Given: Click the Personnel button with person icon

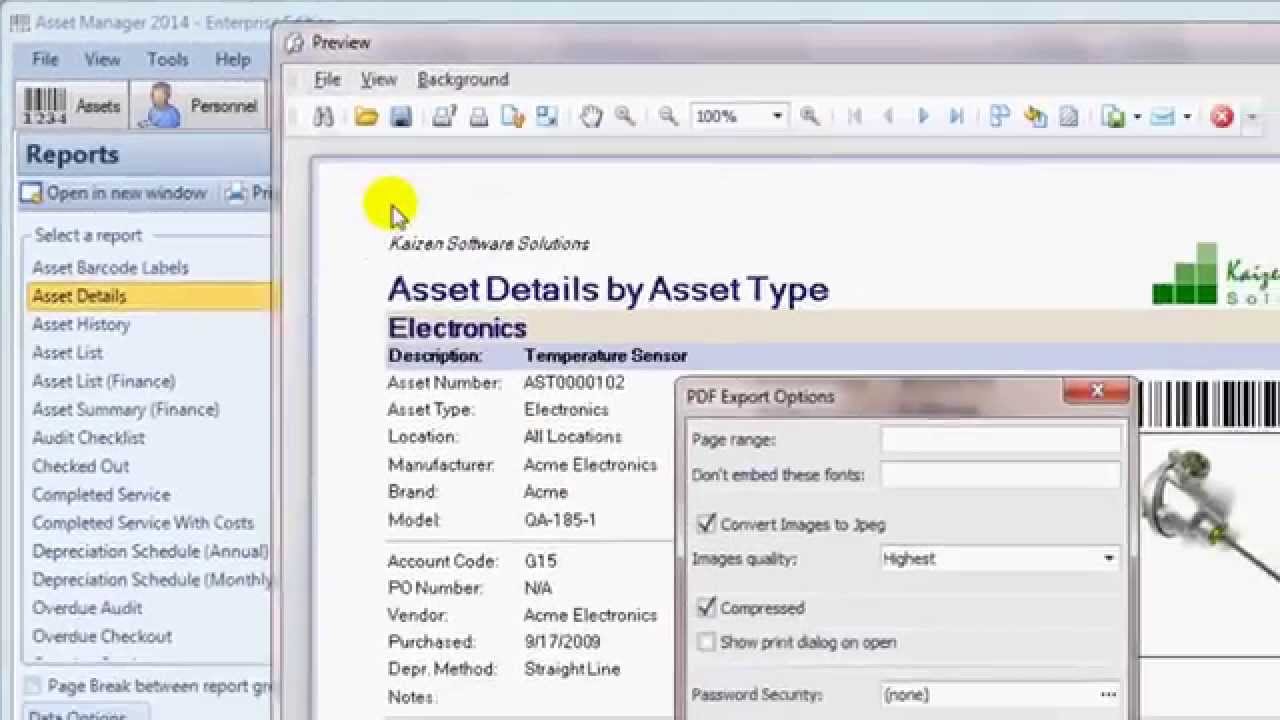Looking at the screenshot, I should pos(199,106).
